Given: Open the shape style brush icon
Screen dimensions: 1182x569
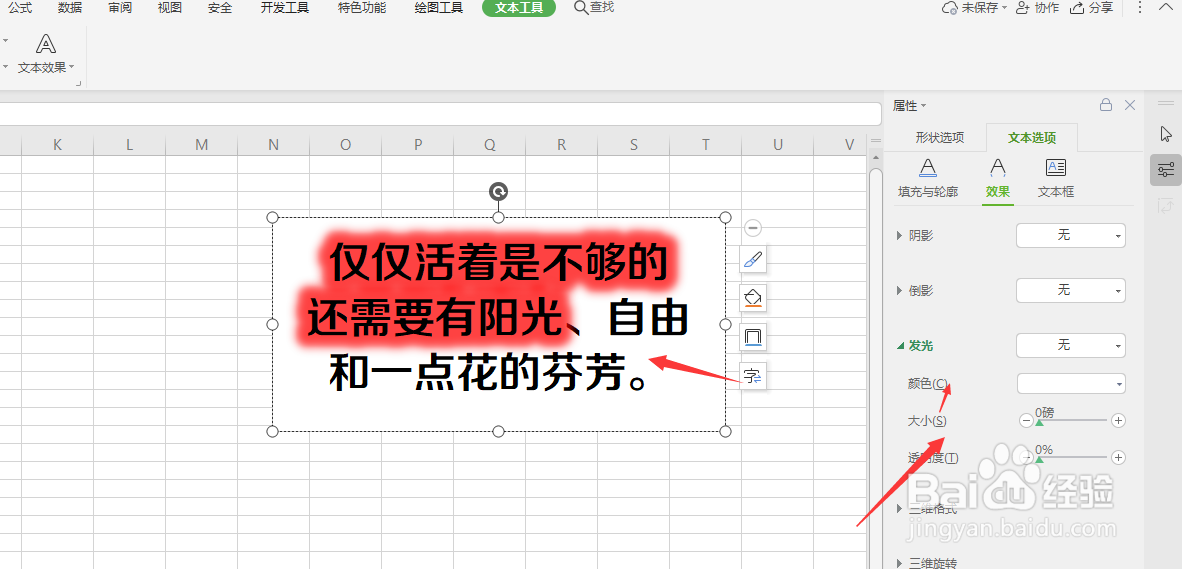Looking at the screenshot, I should click(753, 260).
